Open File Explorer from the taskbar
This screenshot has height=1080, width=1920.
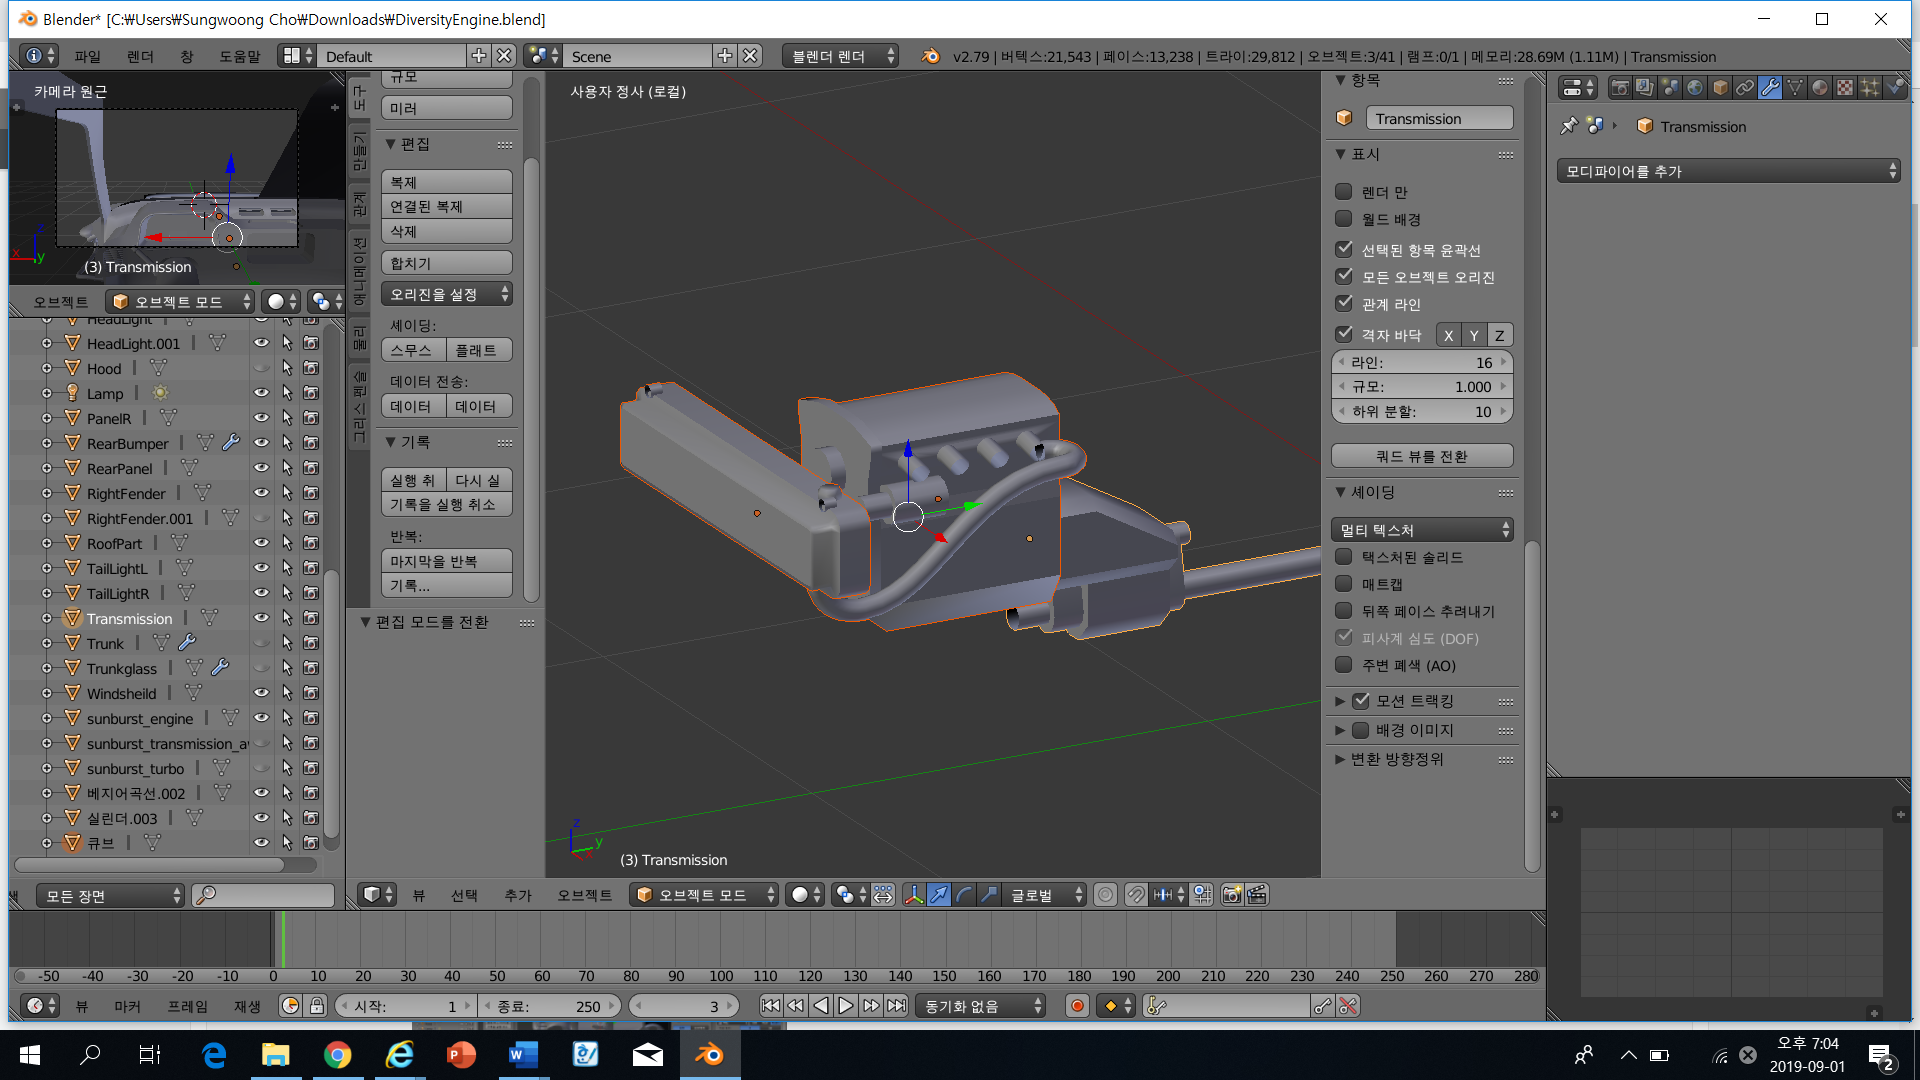pos(276,1055)
